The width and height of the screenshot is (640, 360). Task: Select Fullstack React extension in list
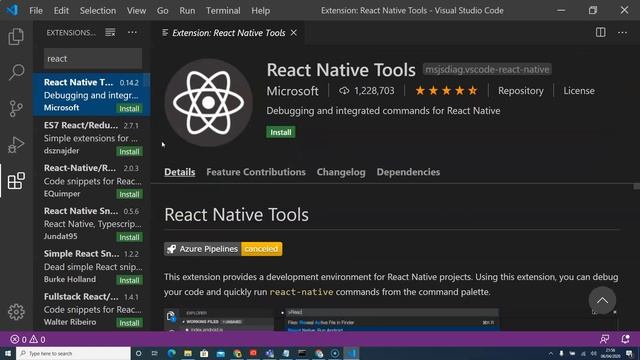click(x=91, y=309)
